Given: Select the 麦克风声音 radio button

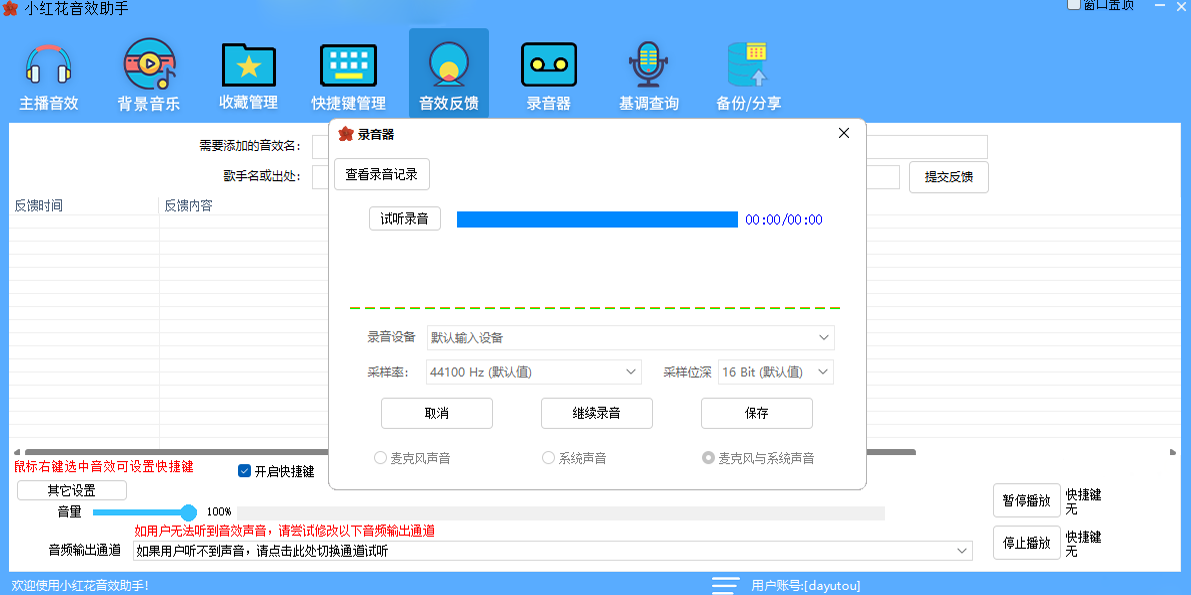Looking at the screenshot, I should pyautogui.click(x=380, y=457).
